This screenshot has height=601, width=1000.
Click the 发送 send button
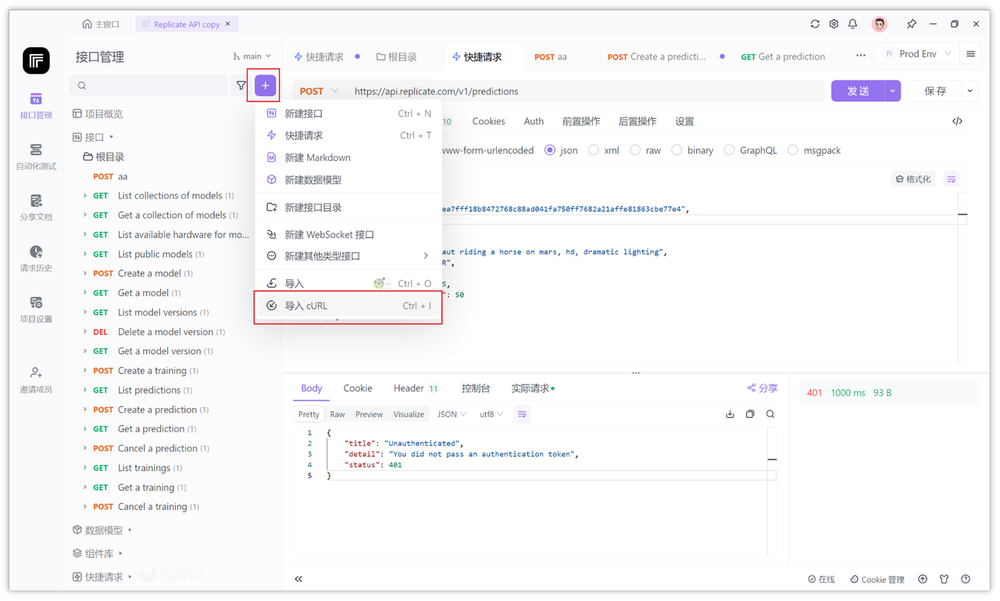pyautogui.click(x=857, y=90)
